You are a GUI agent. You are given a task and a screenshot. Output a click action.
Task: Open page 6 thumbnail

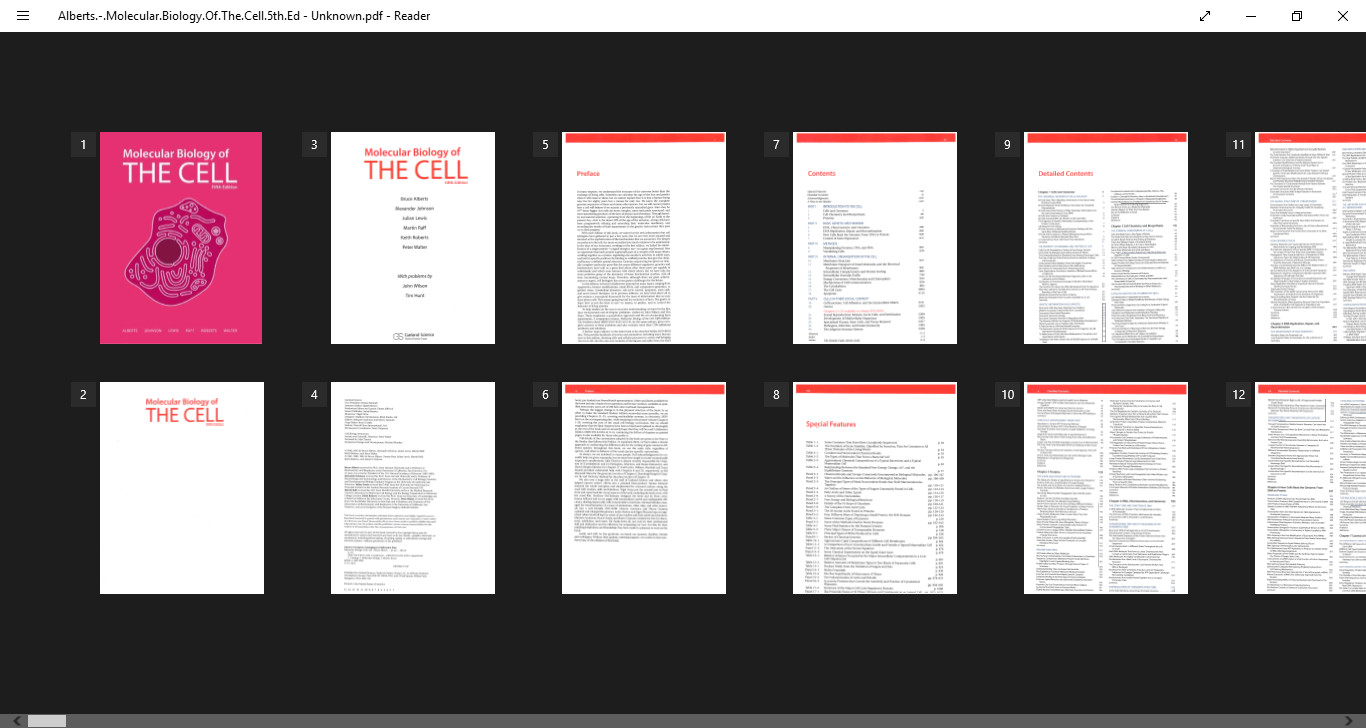(x=644, y=488)
